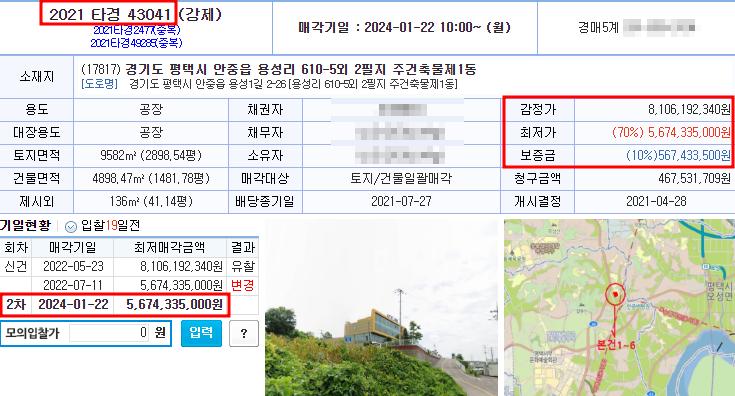Screen dimensions: 735x396
Task: Click the 최저매각금액 column header
Action: click(170, 247)
